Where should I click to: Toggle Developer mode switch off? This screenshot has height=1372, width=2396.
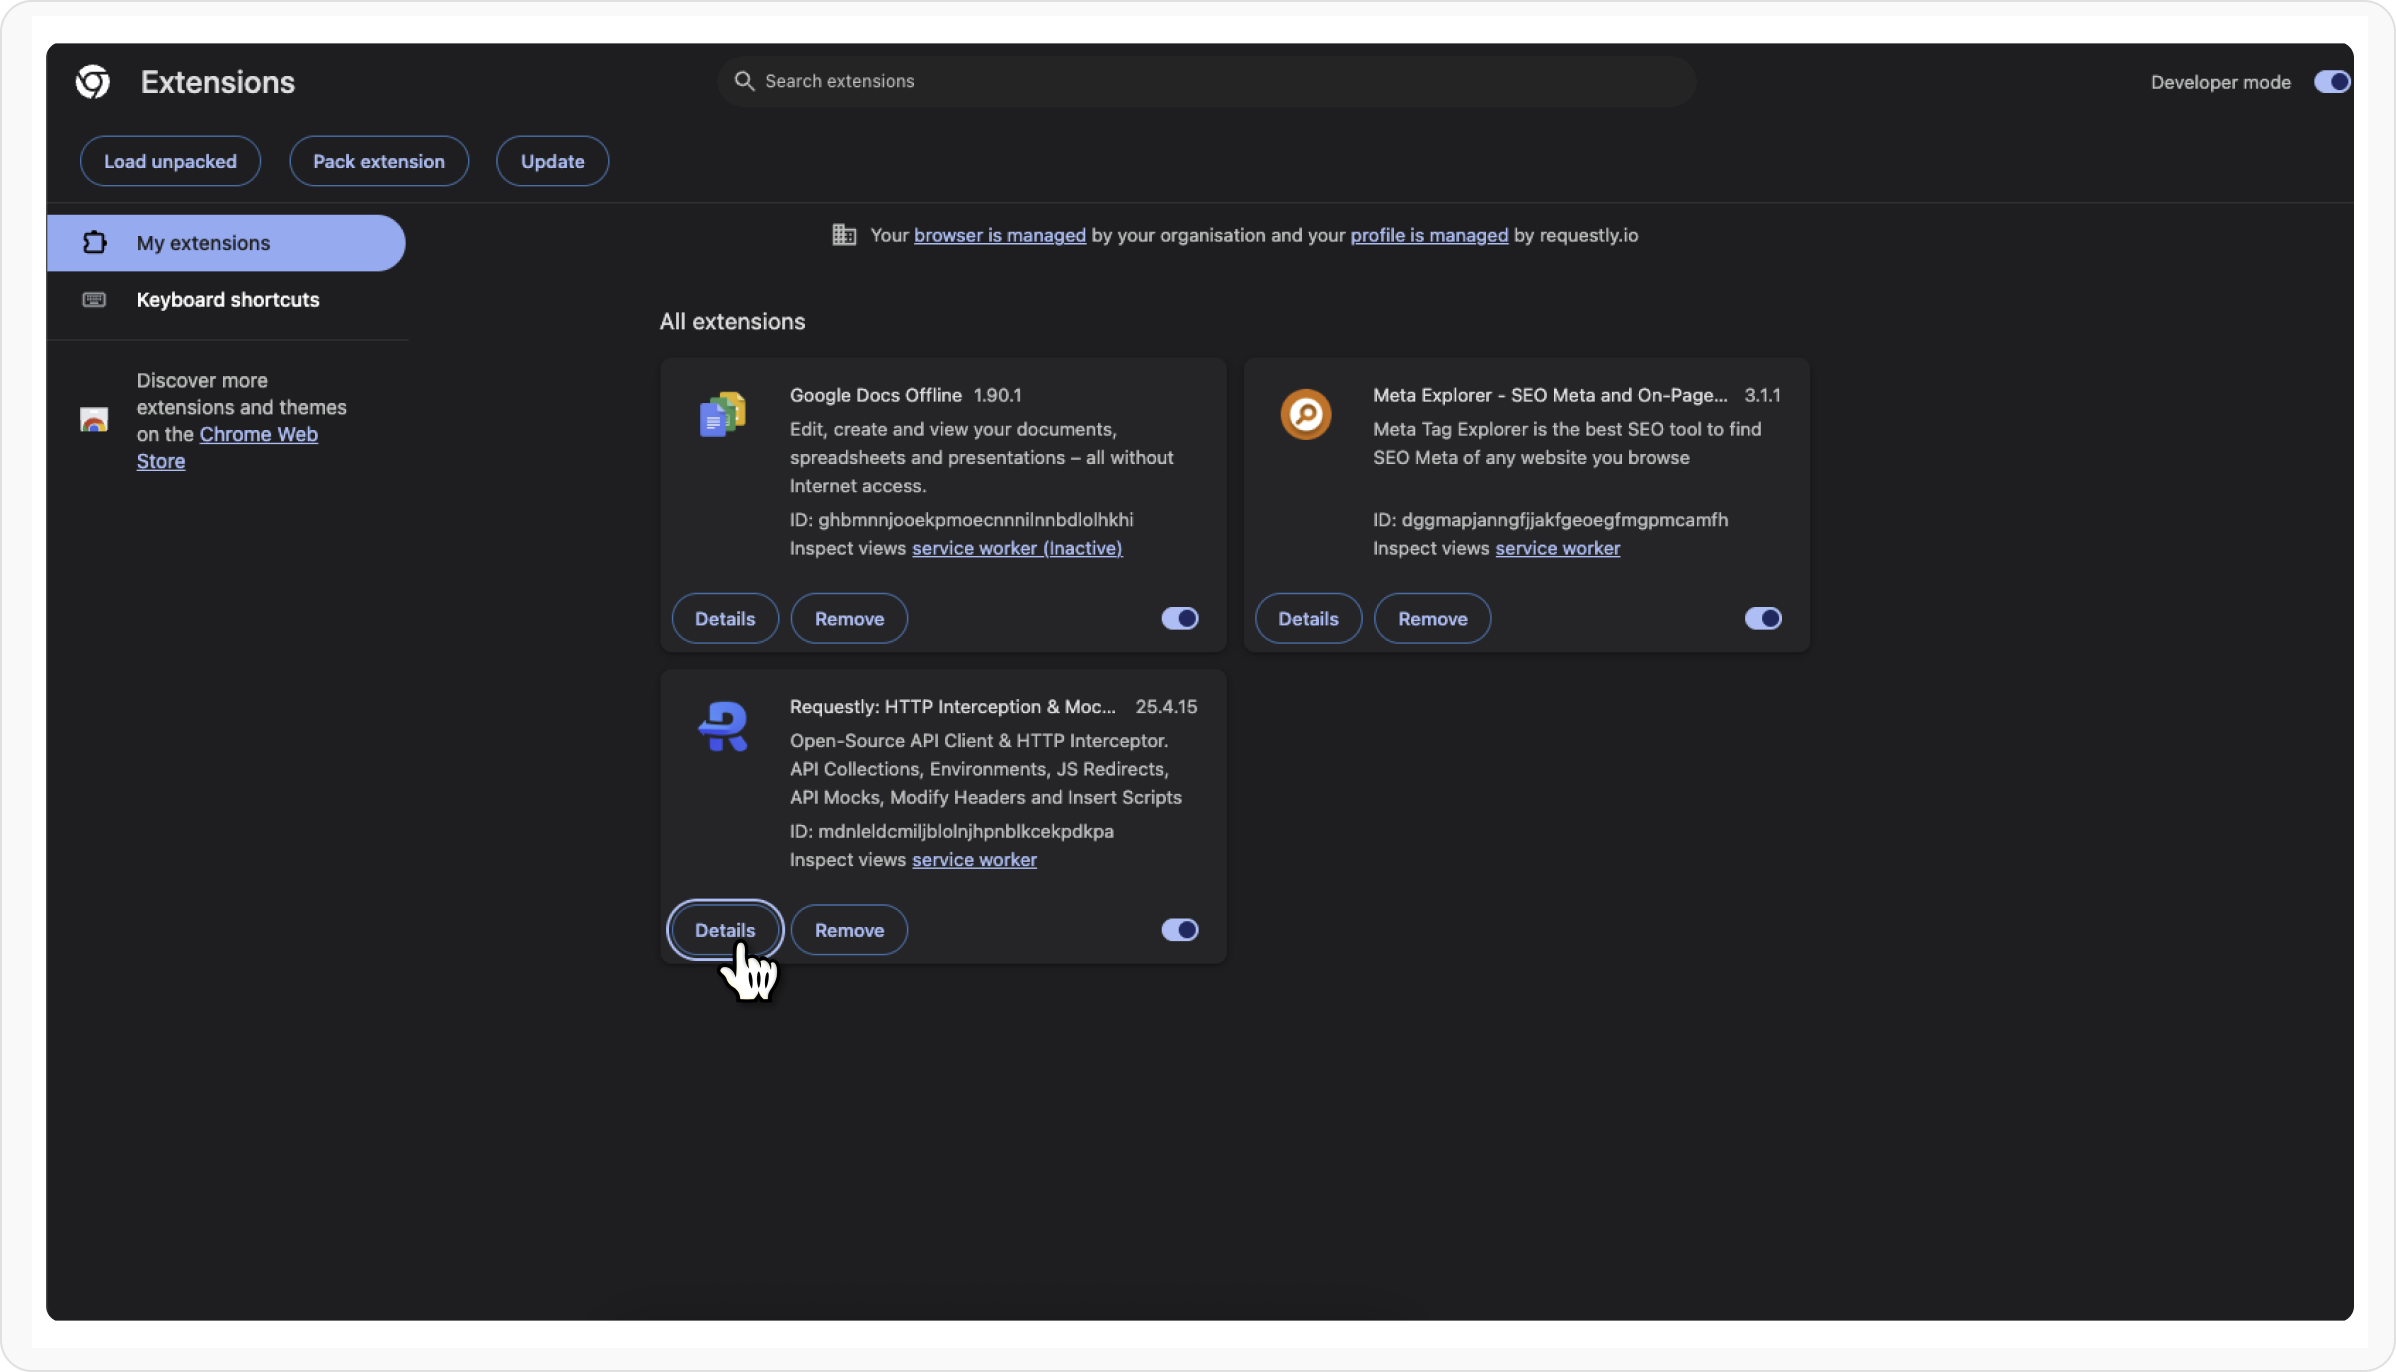tap(2331, 82)
